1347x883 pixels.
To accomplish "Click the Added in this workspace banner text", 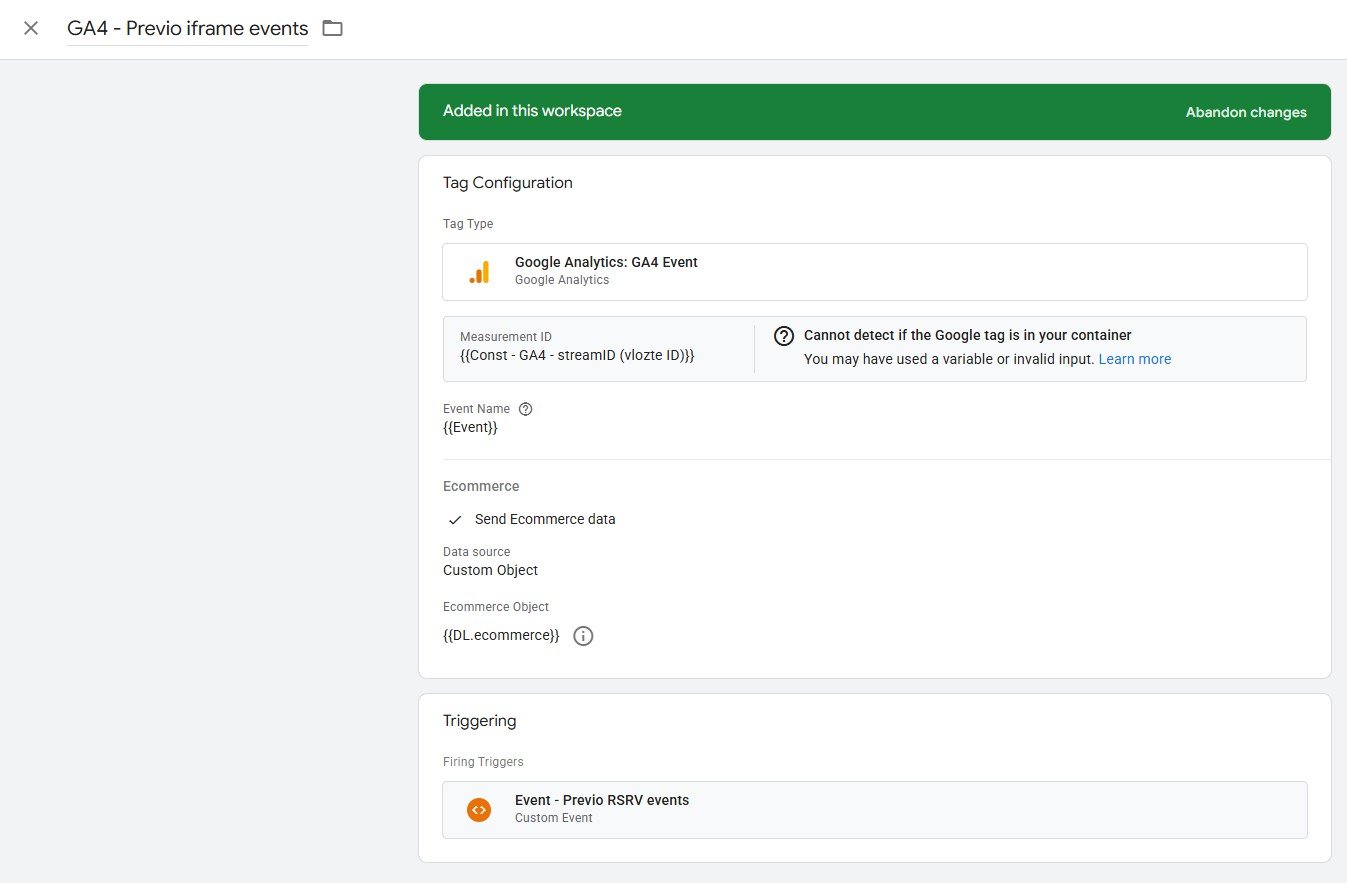I will coord(532,111).
